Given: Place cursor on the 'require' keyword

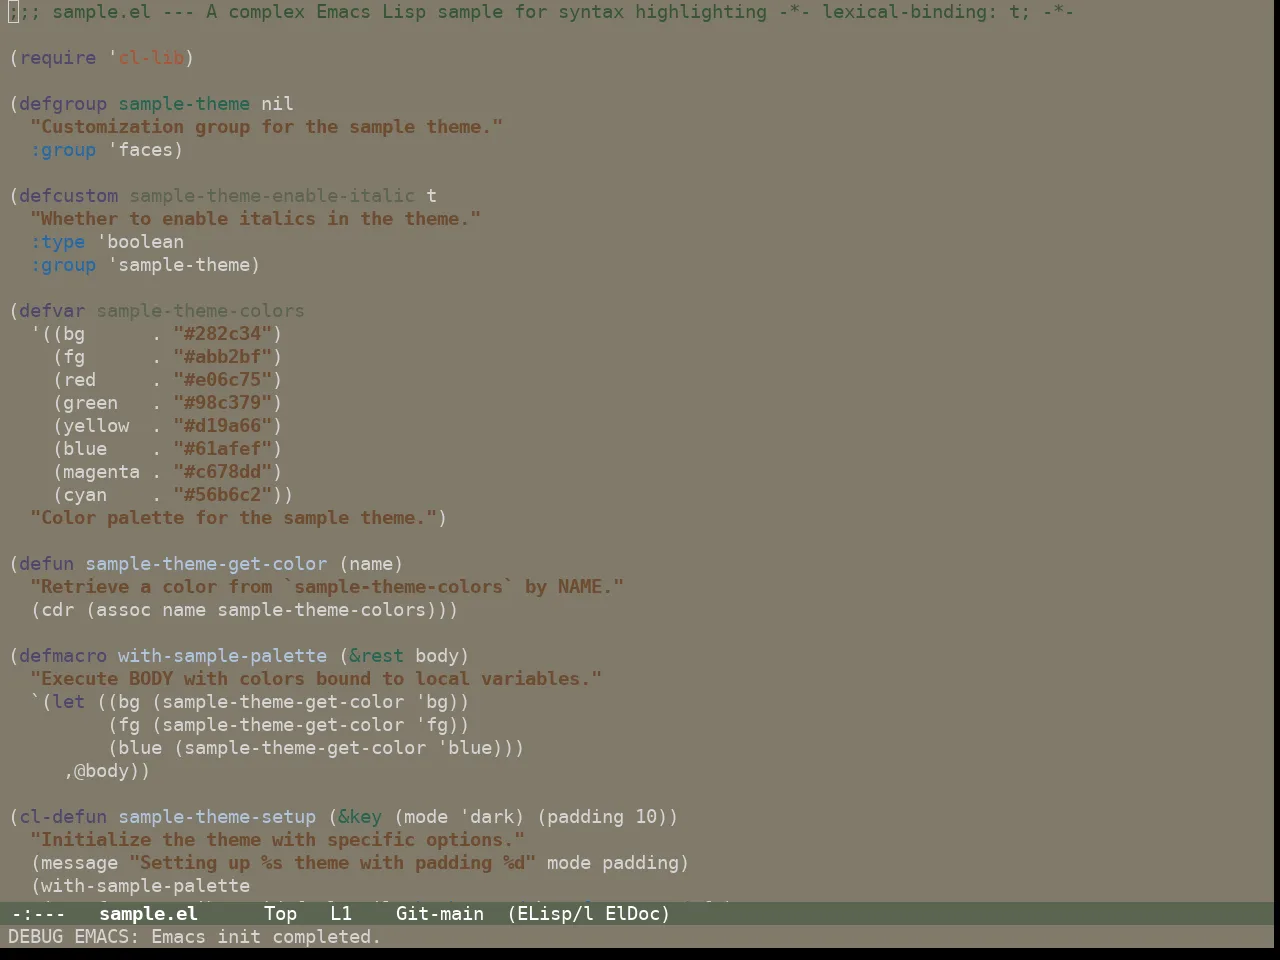Looking at the screenshot, I should (58, 58).
